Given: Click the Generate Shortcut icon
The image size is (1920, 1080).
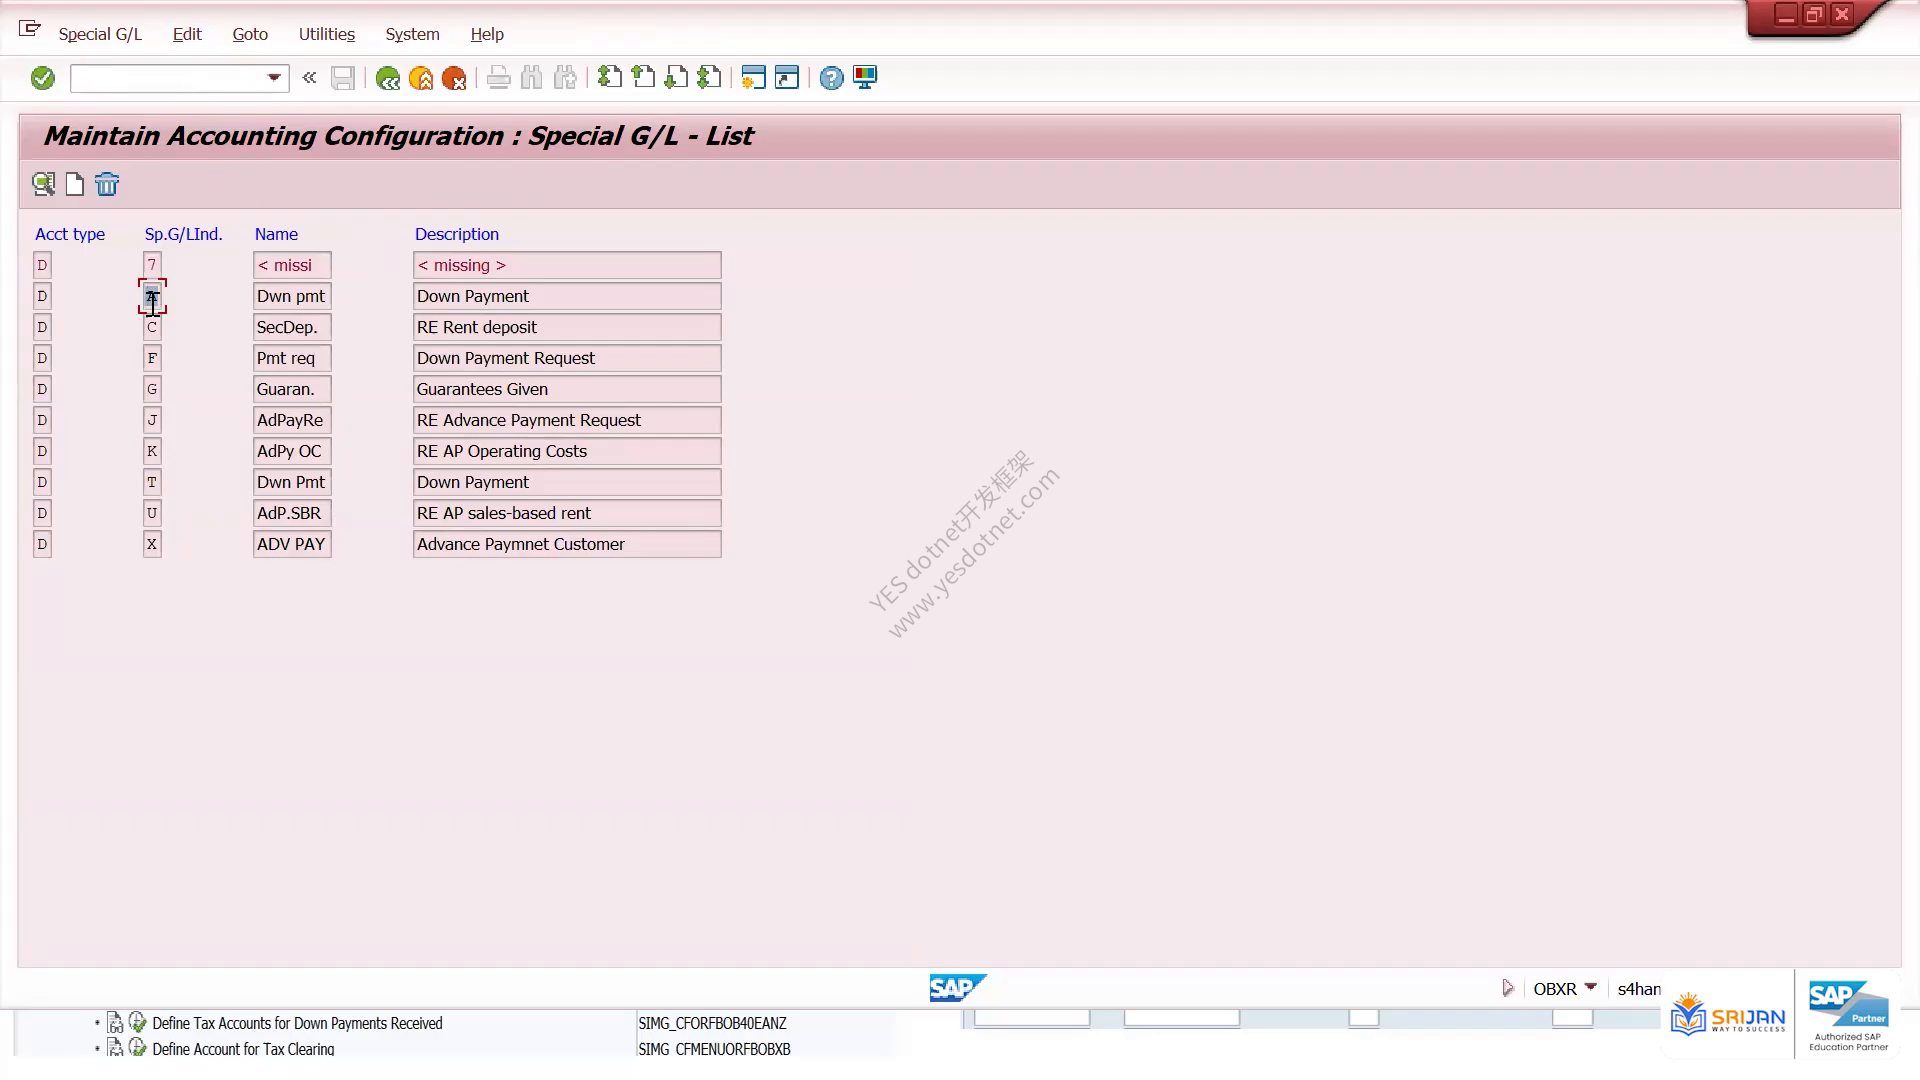Looking at the screenshot, I should click(787, 77).
